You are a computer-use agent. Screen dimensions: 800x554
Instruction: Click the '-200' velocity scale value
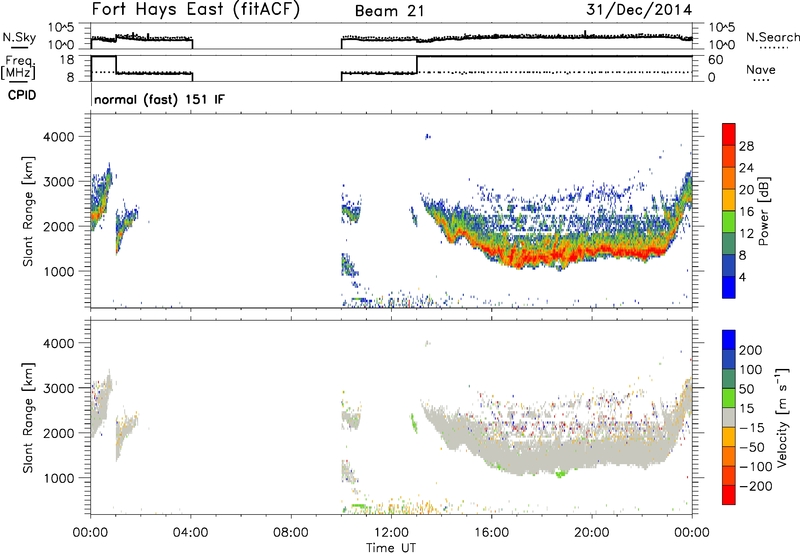755,486
